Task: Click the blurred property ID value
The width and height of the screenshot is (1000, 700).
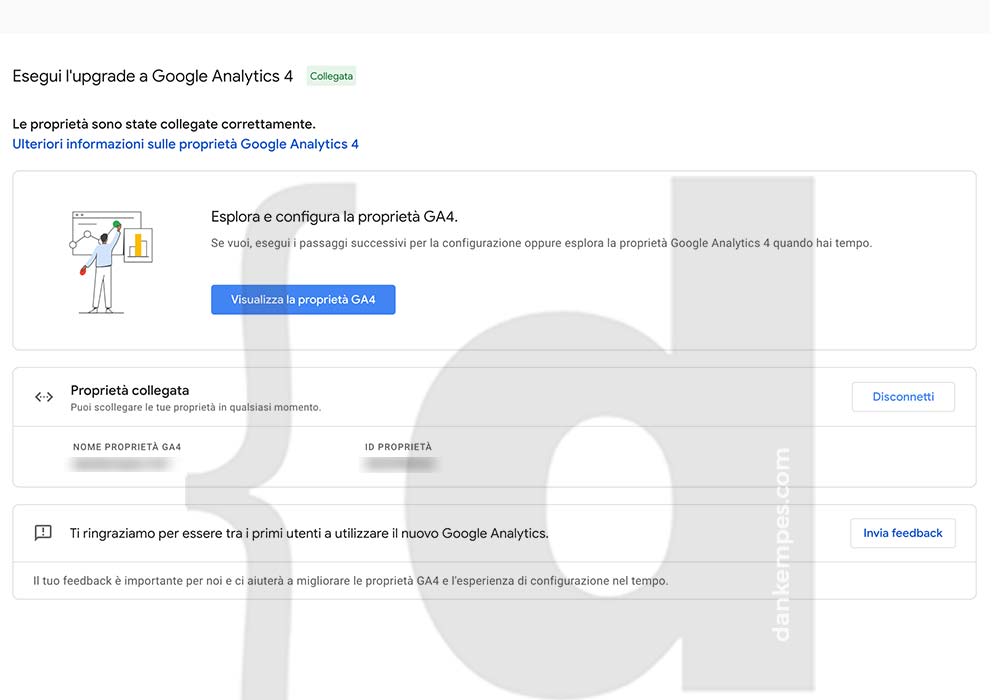Action: (399, 465)
